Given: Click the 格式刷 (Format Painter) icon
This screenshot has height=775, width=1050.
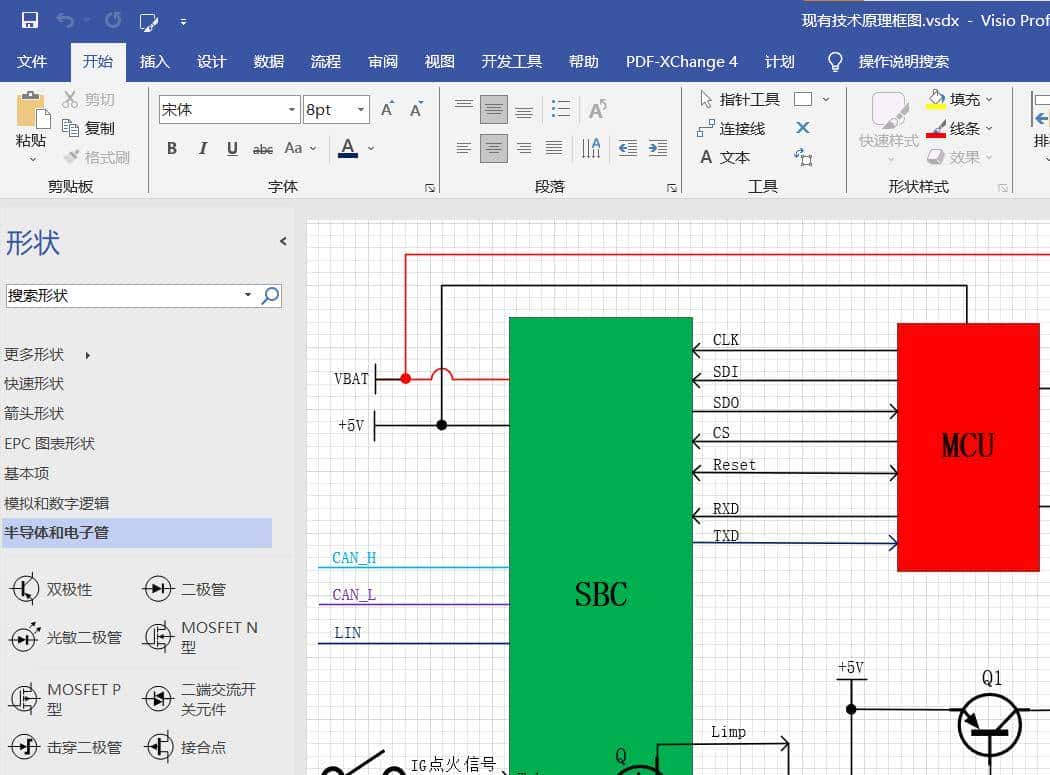Looking at the screenshot, I should tap(96, 156).
